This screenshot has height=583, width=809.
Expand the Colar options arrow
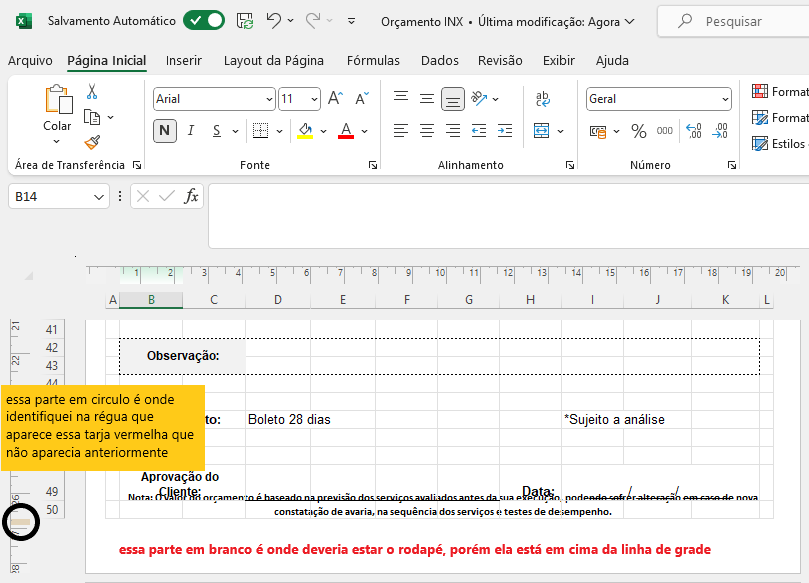click(57, 141)
